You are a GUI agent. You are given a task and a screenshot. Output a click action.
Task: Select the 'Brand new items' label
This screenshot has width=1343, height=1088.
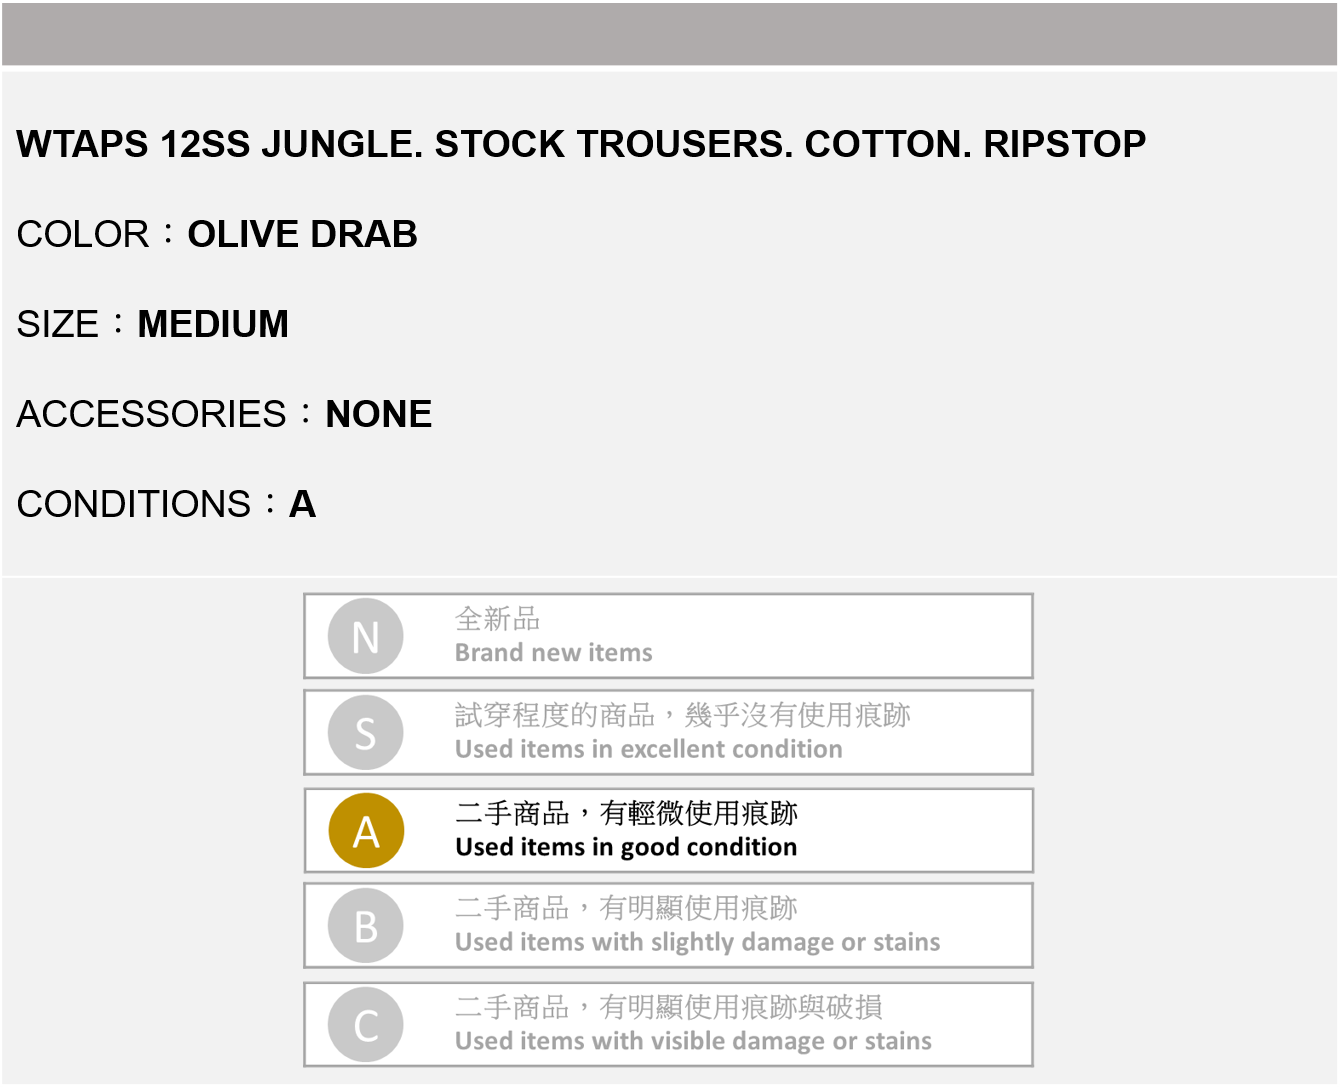tap(553, 653)
